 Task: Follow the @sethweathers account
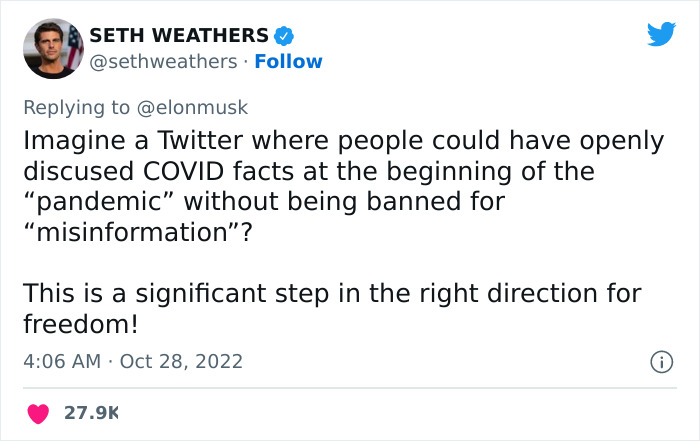(x=288, y=61)
